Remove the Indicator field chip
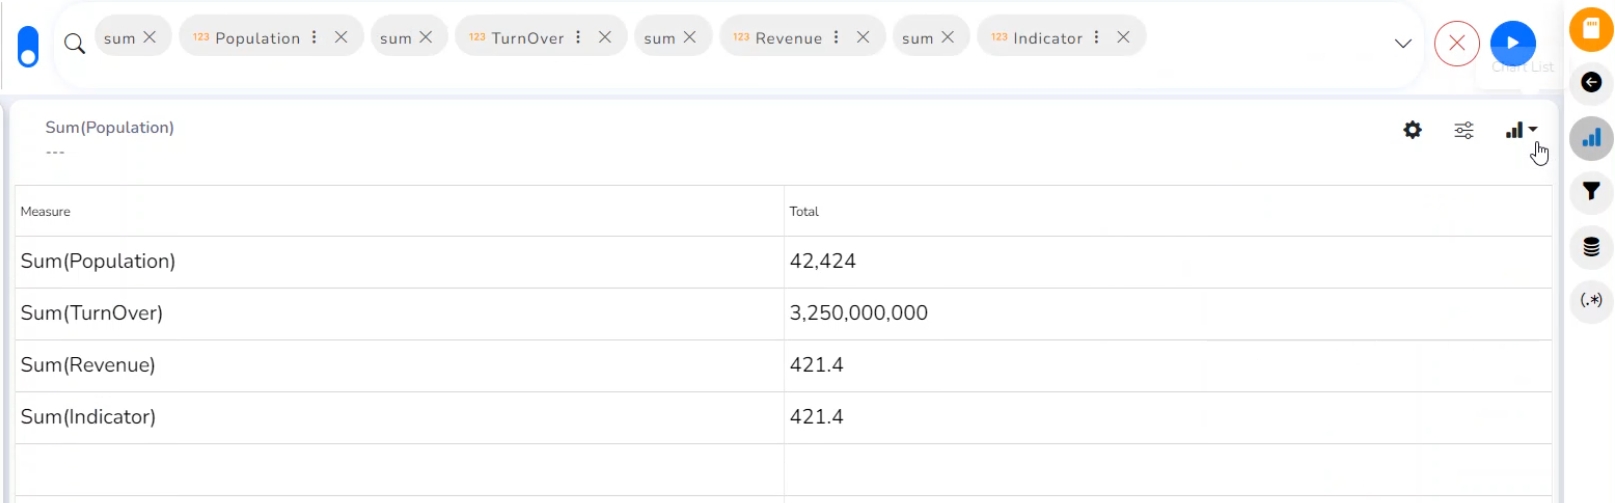The image size is (1615, 503). (1123, 37)
